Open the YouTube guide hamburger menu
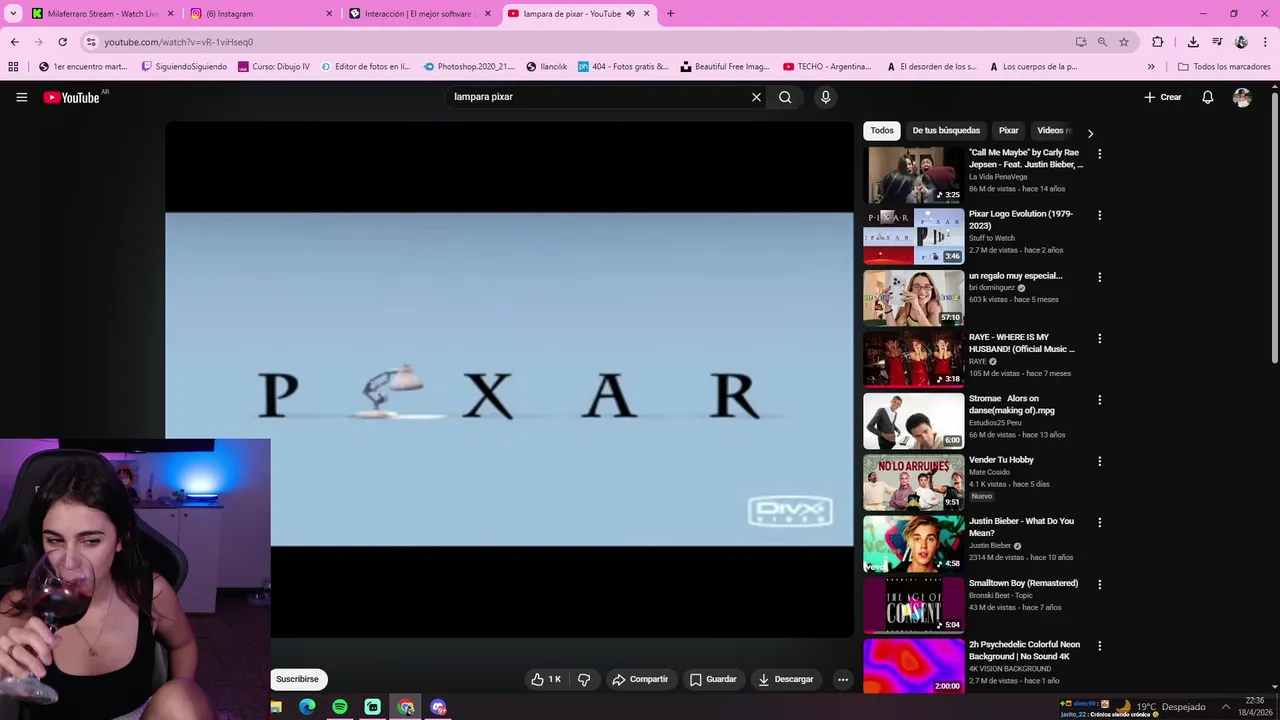 [21, 97]
